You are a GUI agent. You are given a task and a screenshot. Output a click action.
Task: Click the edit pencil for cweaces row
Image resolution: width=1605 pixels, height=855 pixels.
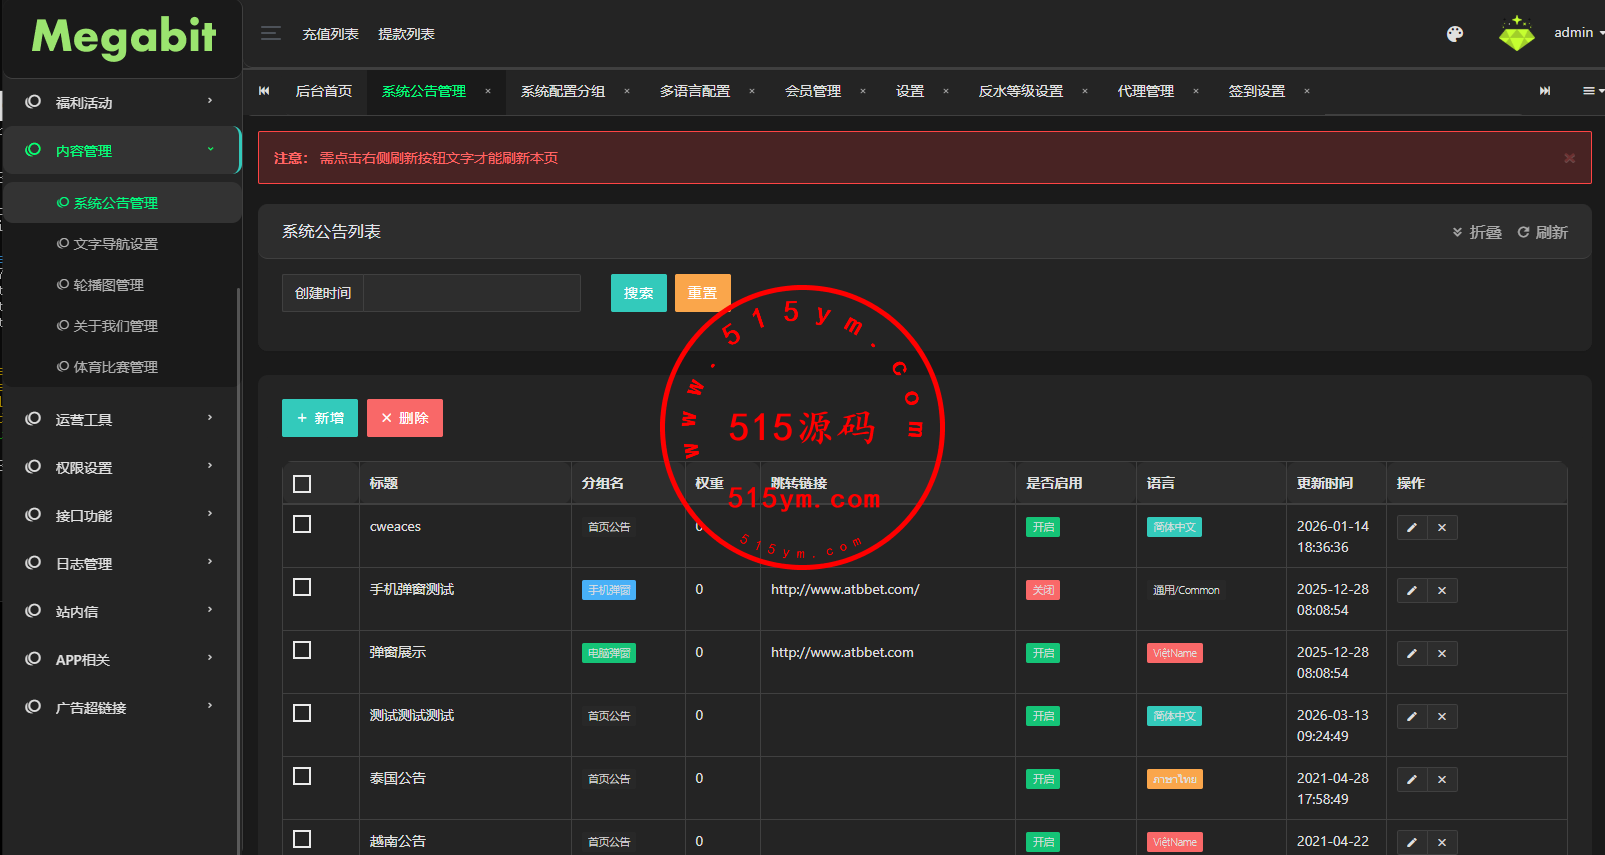[1412, 528]
